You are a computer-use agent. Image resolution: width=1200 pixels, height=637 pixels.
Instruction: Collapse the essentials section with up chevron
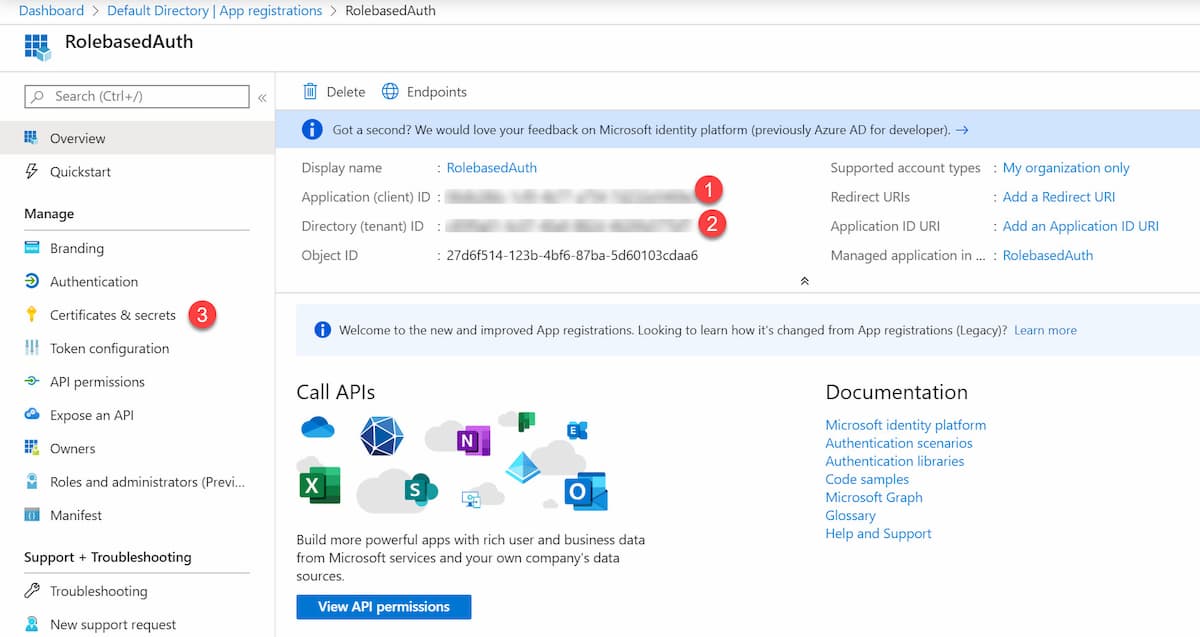point(804,281)
